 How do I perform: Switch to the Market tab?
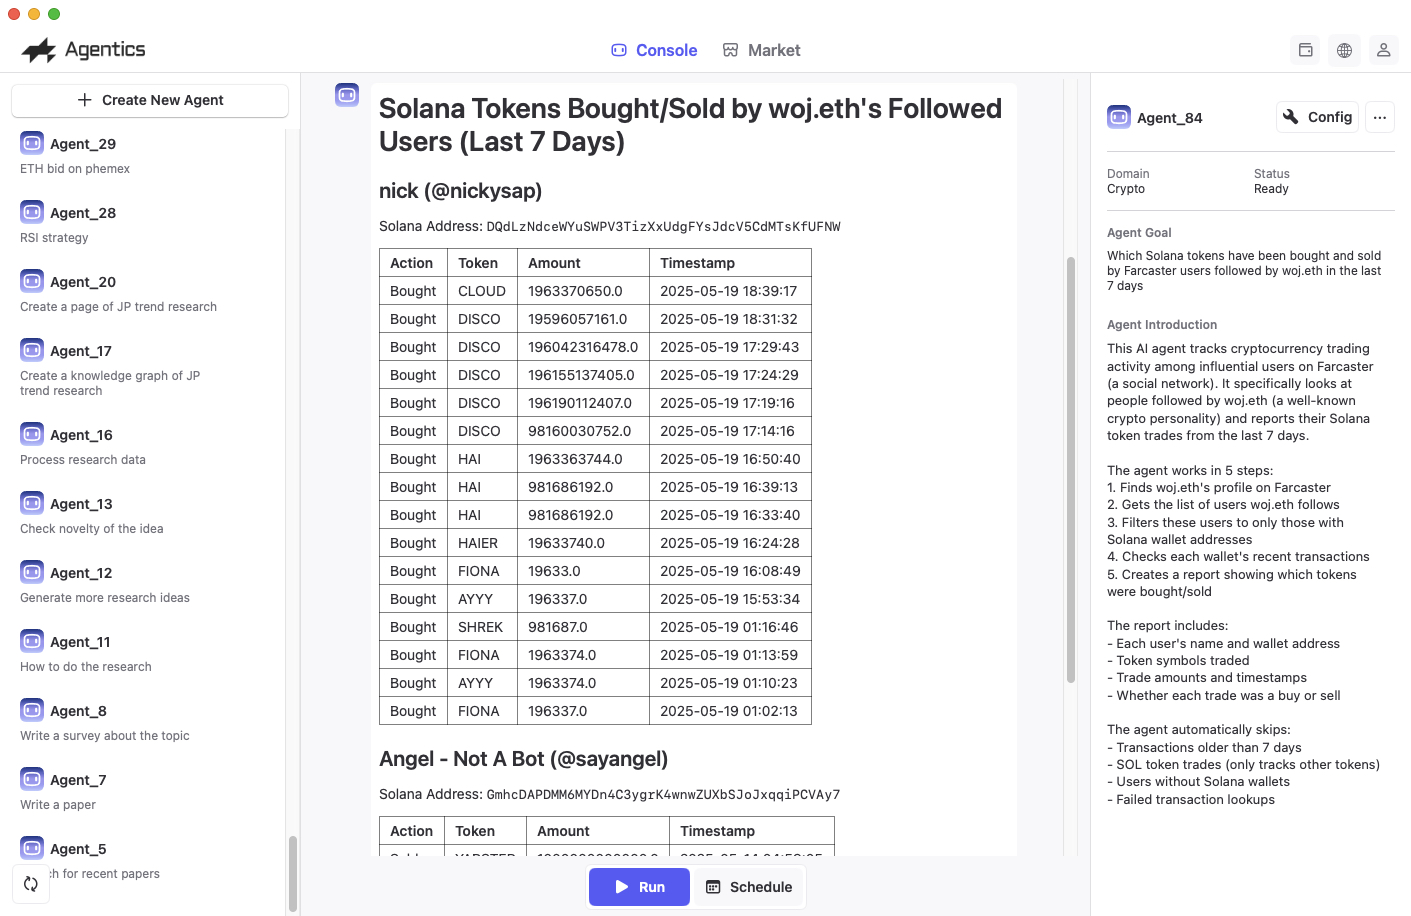[x=761, y=50]
